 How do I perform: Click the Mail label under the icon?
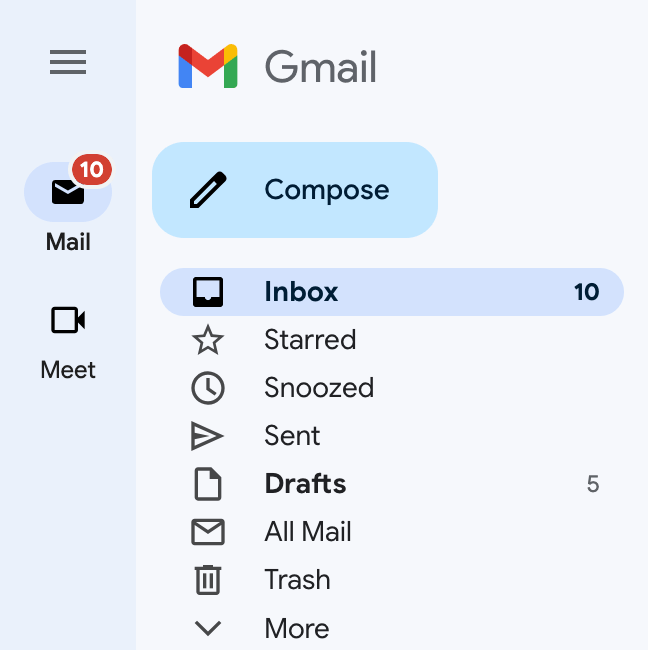68,242
